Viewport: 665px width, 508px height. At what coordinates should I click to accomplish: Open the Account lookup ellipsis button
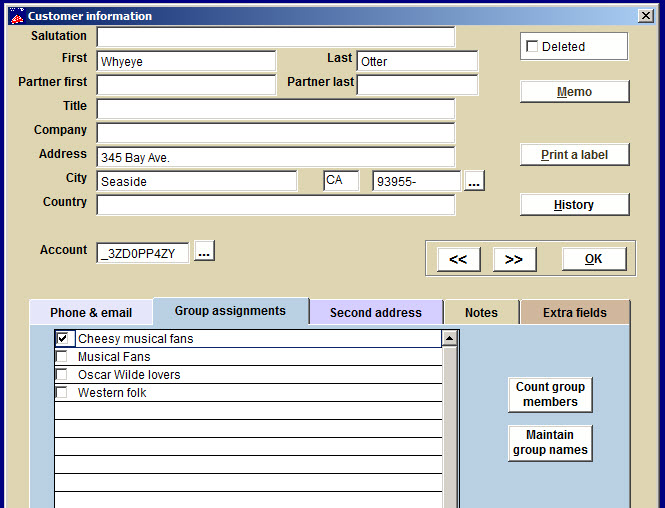(204, 251)
